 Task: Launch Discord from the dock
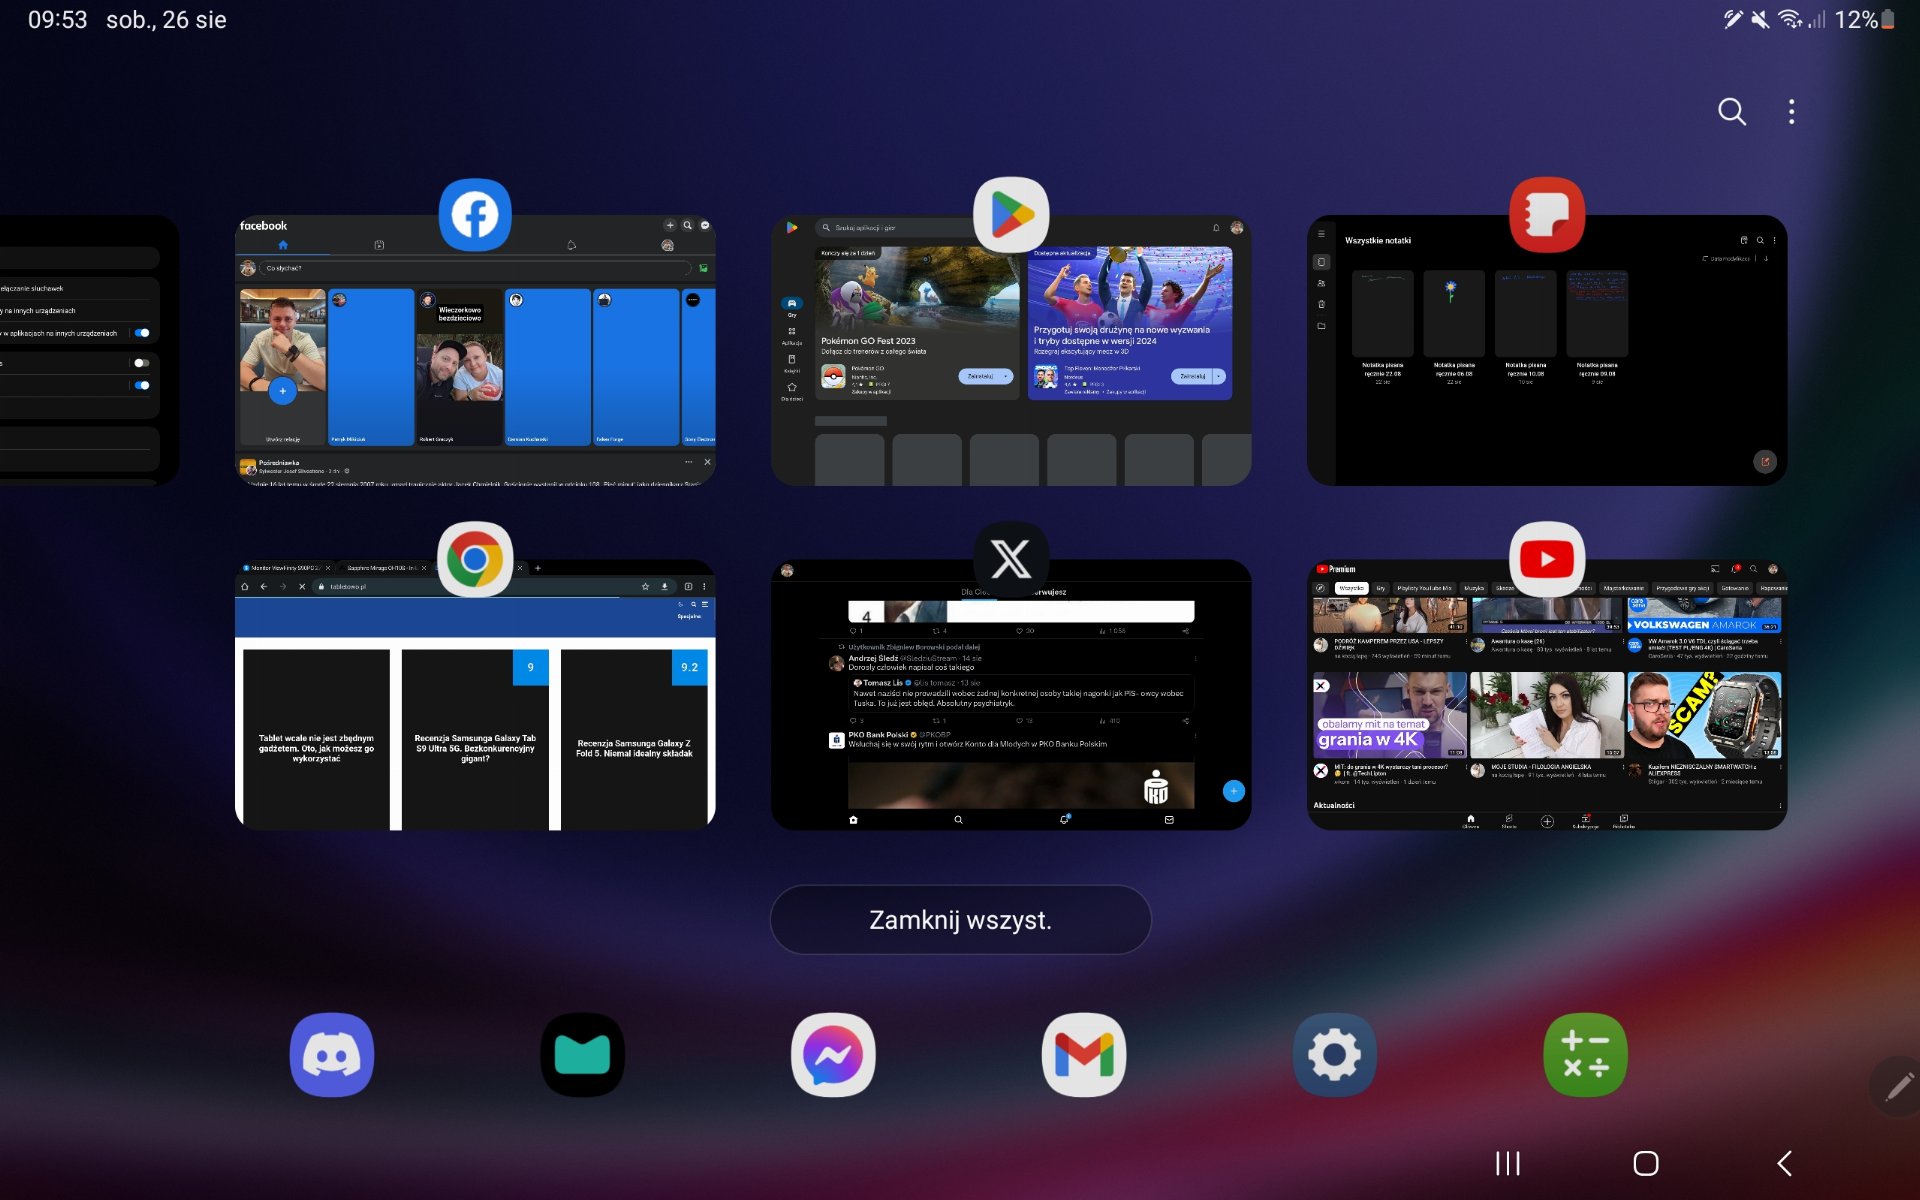[332, 1055]
